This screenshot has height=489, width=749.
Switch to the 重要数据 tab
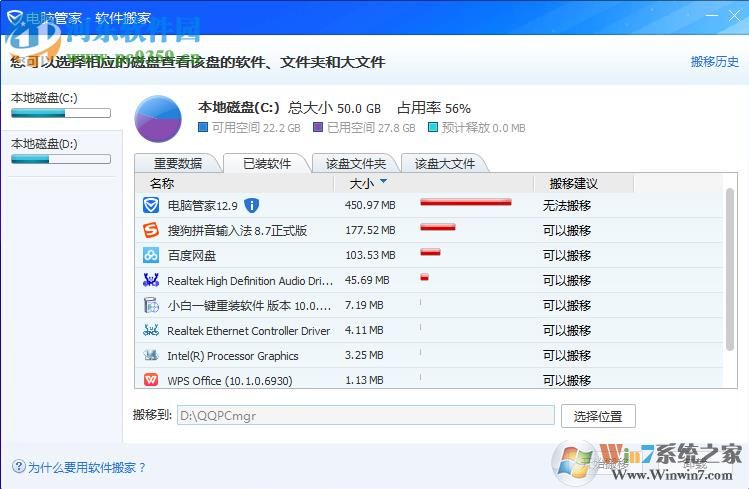(x=177, y=163)
